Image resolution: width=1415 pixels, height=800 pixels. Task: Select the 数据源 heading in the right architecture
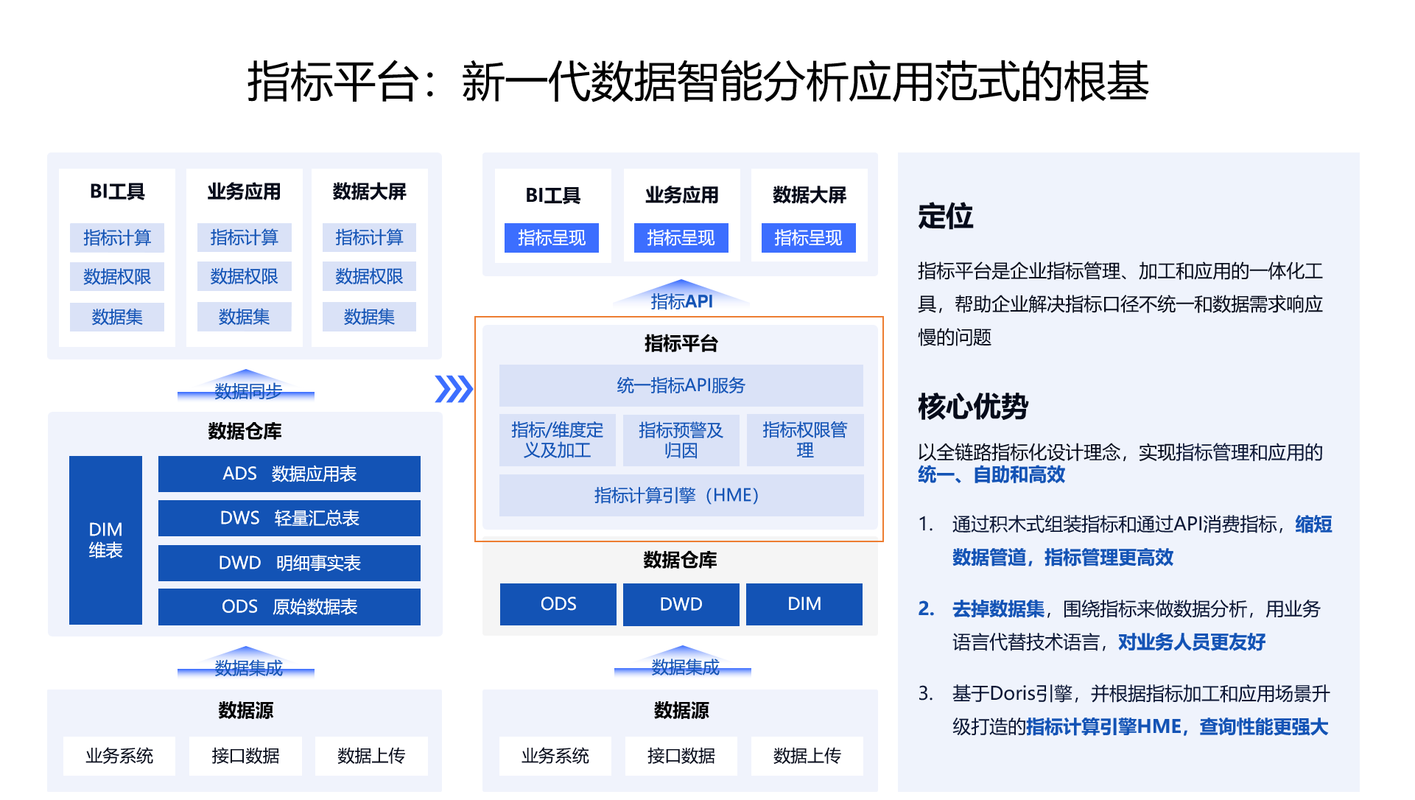682,711
